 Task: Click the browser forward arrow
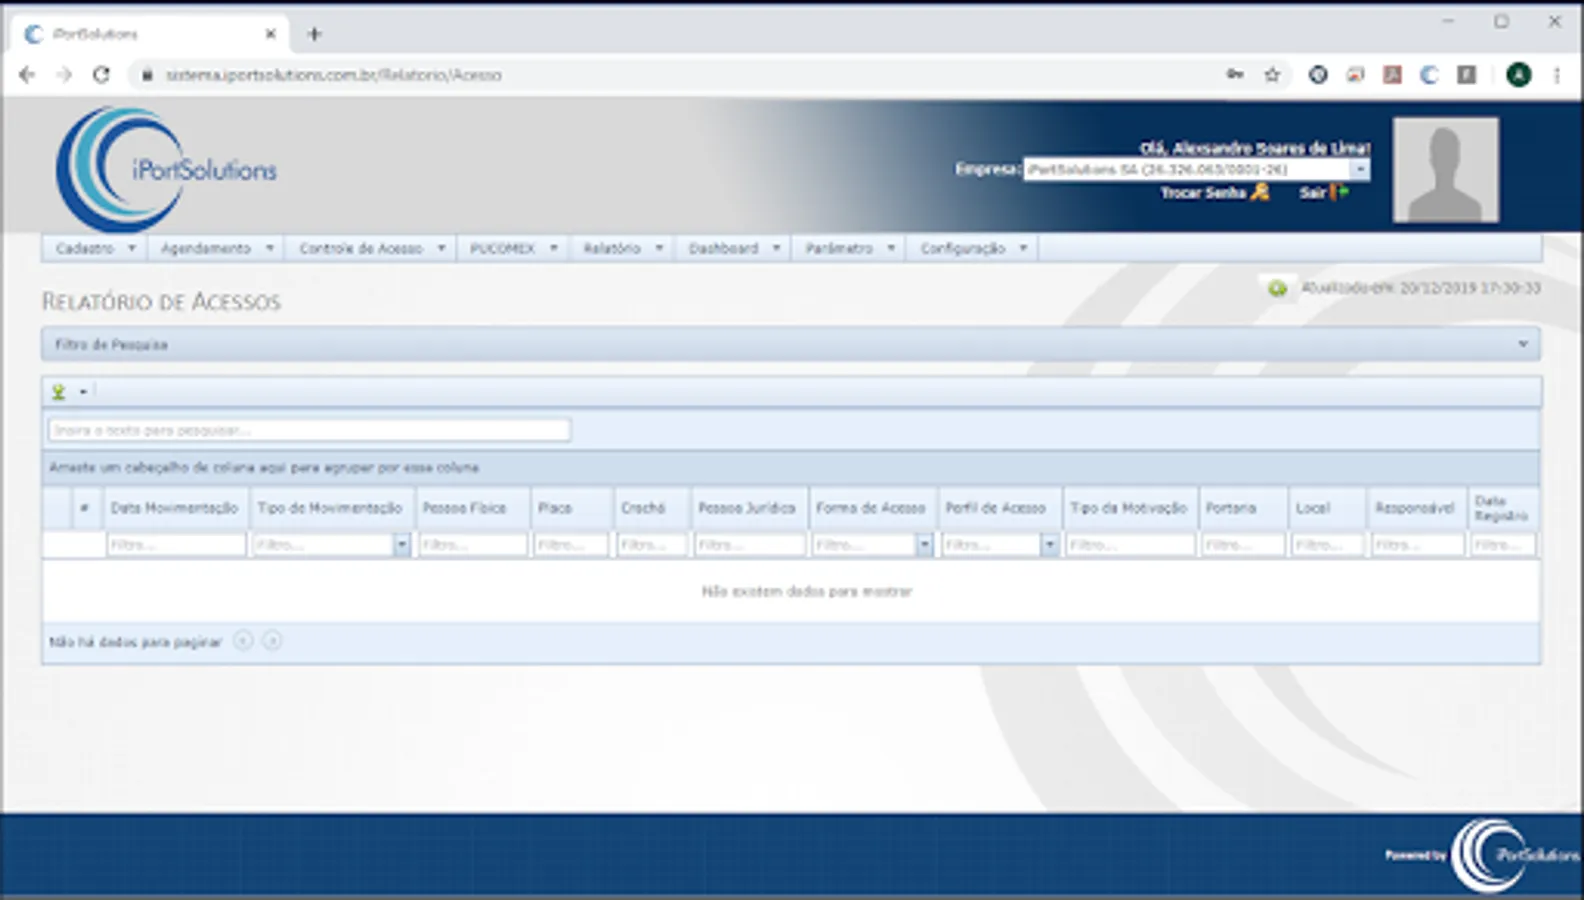click(64, 75)
